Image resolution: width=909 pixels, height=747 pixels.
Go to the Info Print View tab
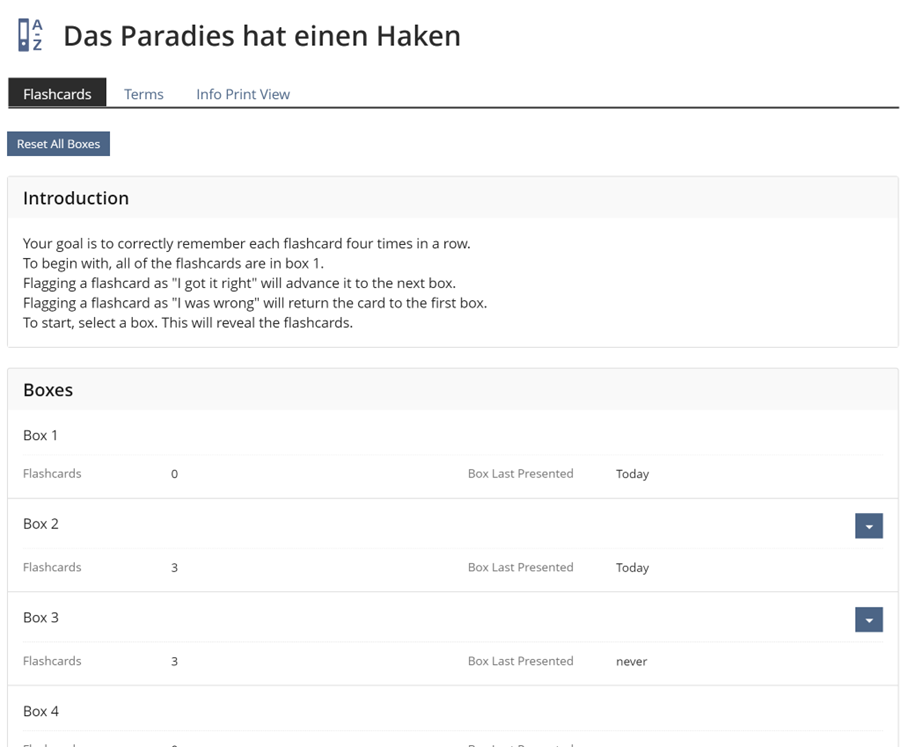243,94
